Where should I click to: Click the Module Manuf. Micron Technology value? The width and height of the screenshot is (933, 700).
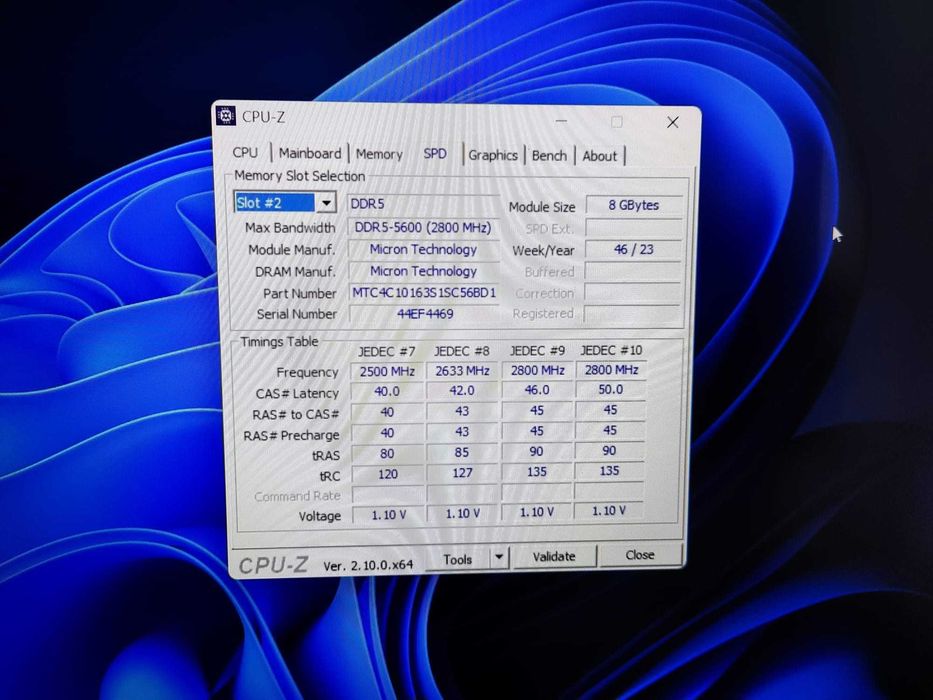point(423,249)
